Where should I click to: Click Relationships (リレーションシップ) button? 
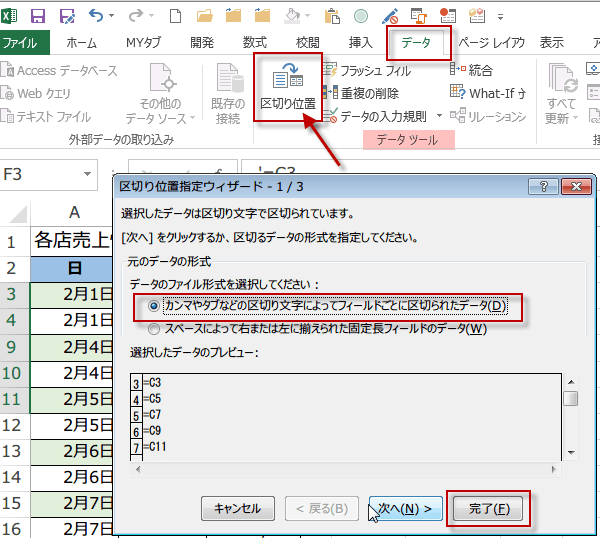point(488,116)
